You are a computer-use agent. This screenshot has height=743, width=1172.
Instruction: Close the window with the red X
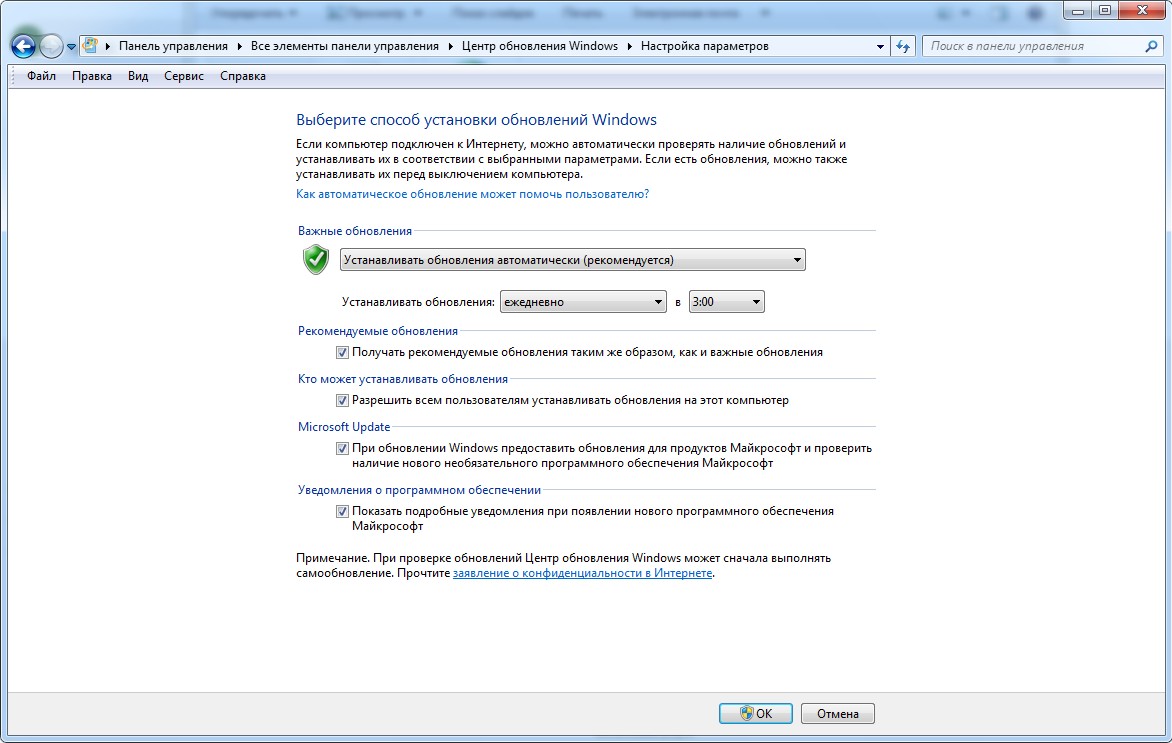[1141, 10]
